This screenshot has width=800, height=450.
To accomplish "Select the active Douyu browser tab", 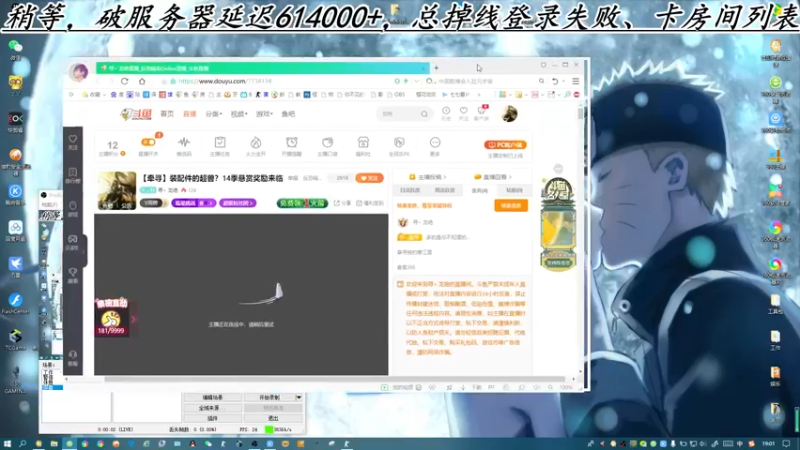I will pos(263,68).
